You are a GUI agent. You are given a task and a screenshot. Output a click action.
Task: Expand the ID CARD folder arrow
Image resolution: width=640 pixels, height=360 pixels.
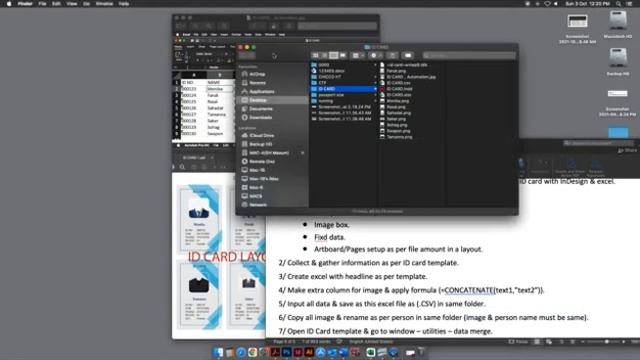tap(375, 89)
